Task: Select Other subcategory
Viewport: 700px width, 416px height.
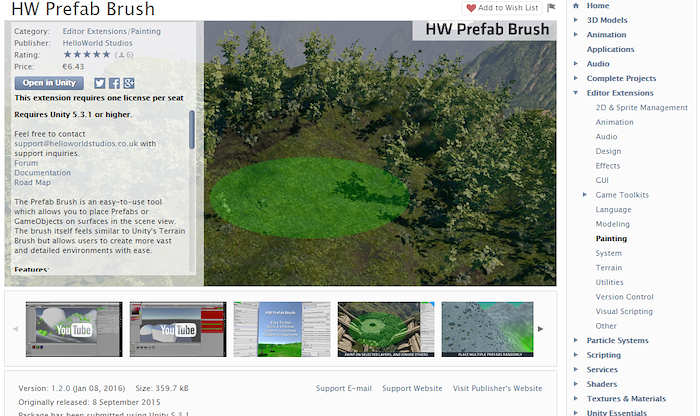Action: (606, 326)
